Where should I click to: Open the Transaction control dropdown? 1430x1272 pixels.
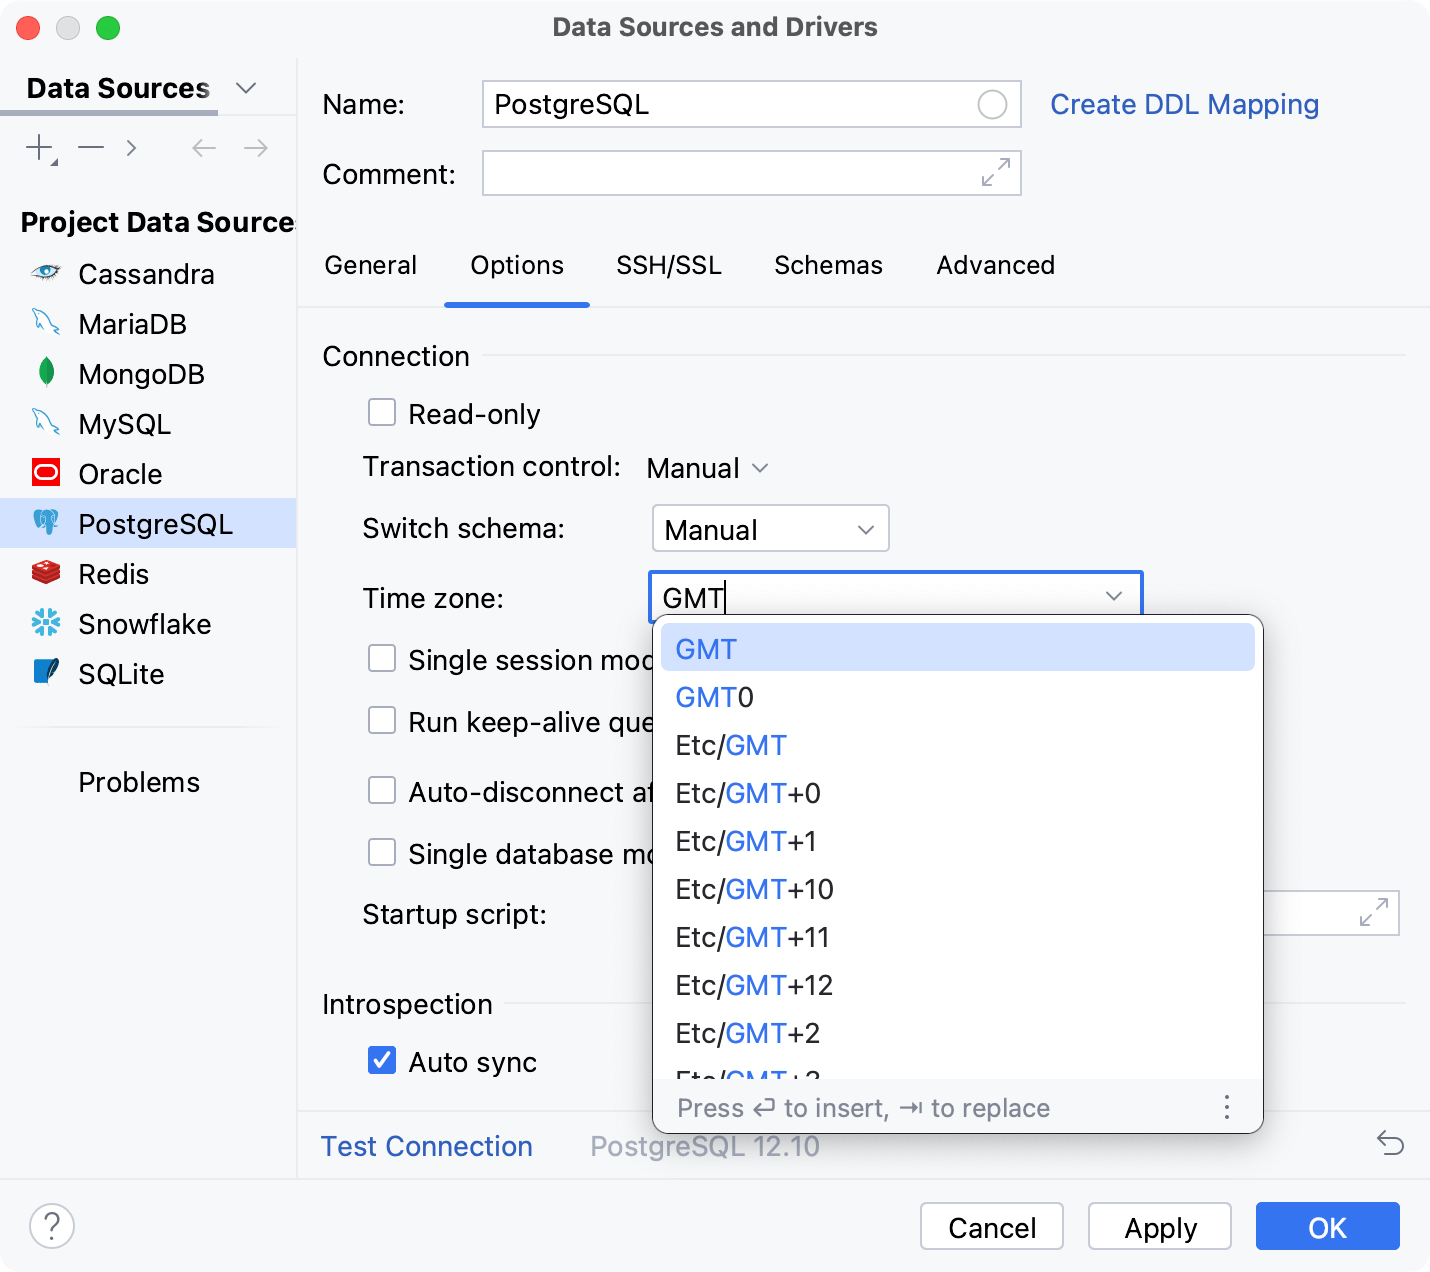pyautogui.click(x=707, y=467)
